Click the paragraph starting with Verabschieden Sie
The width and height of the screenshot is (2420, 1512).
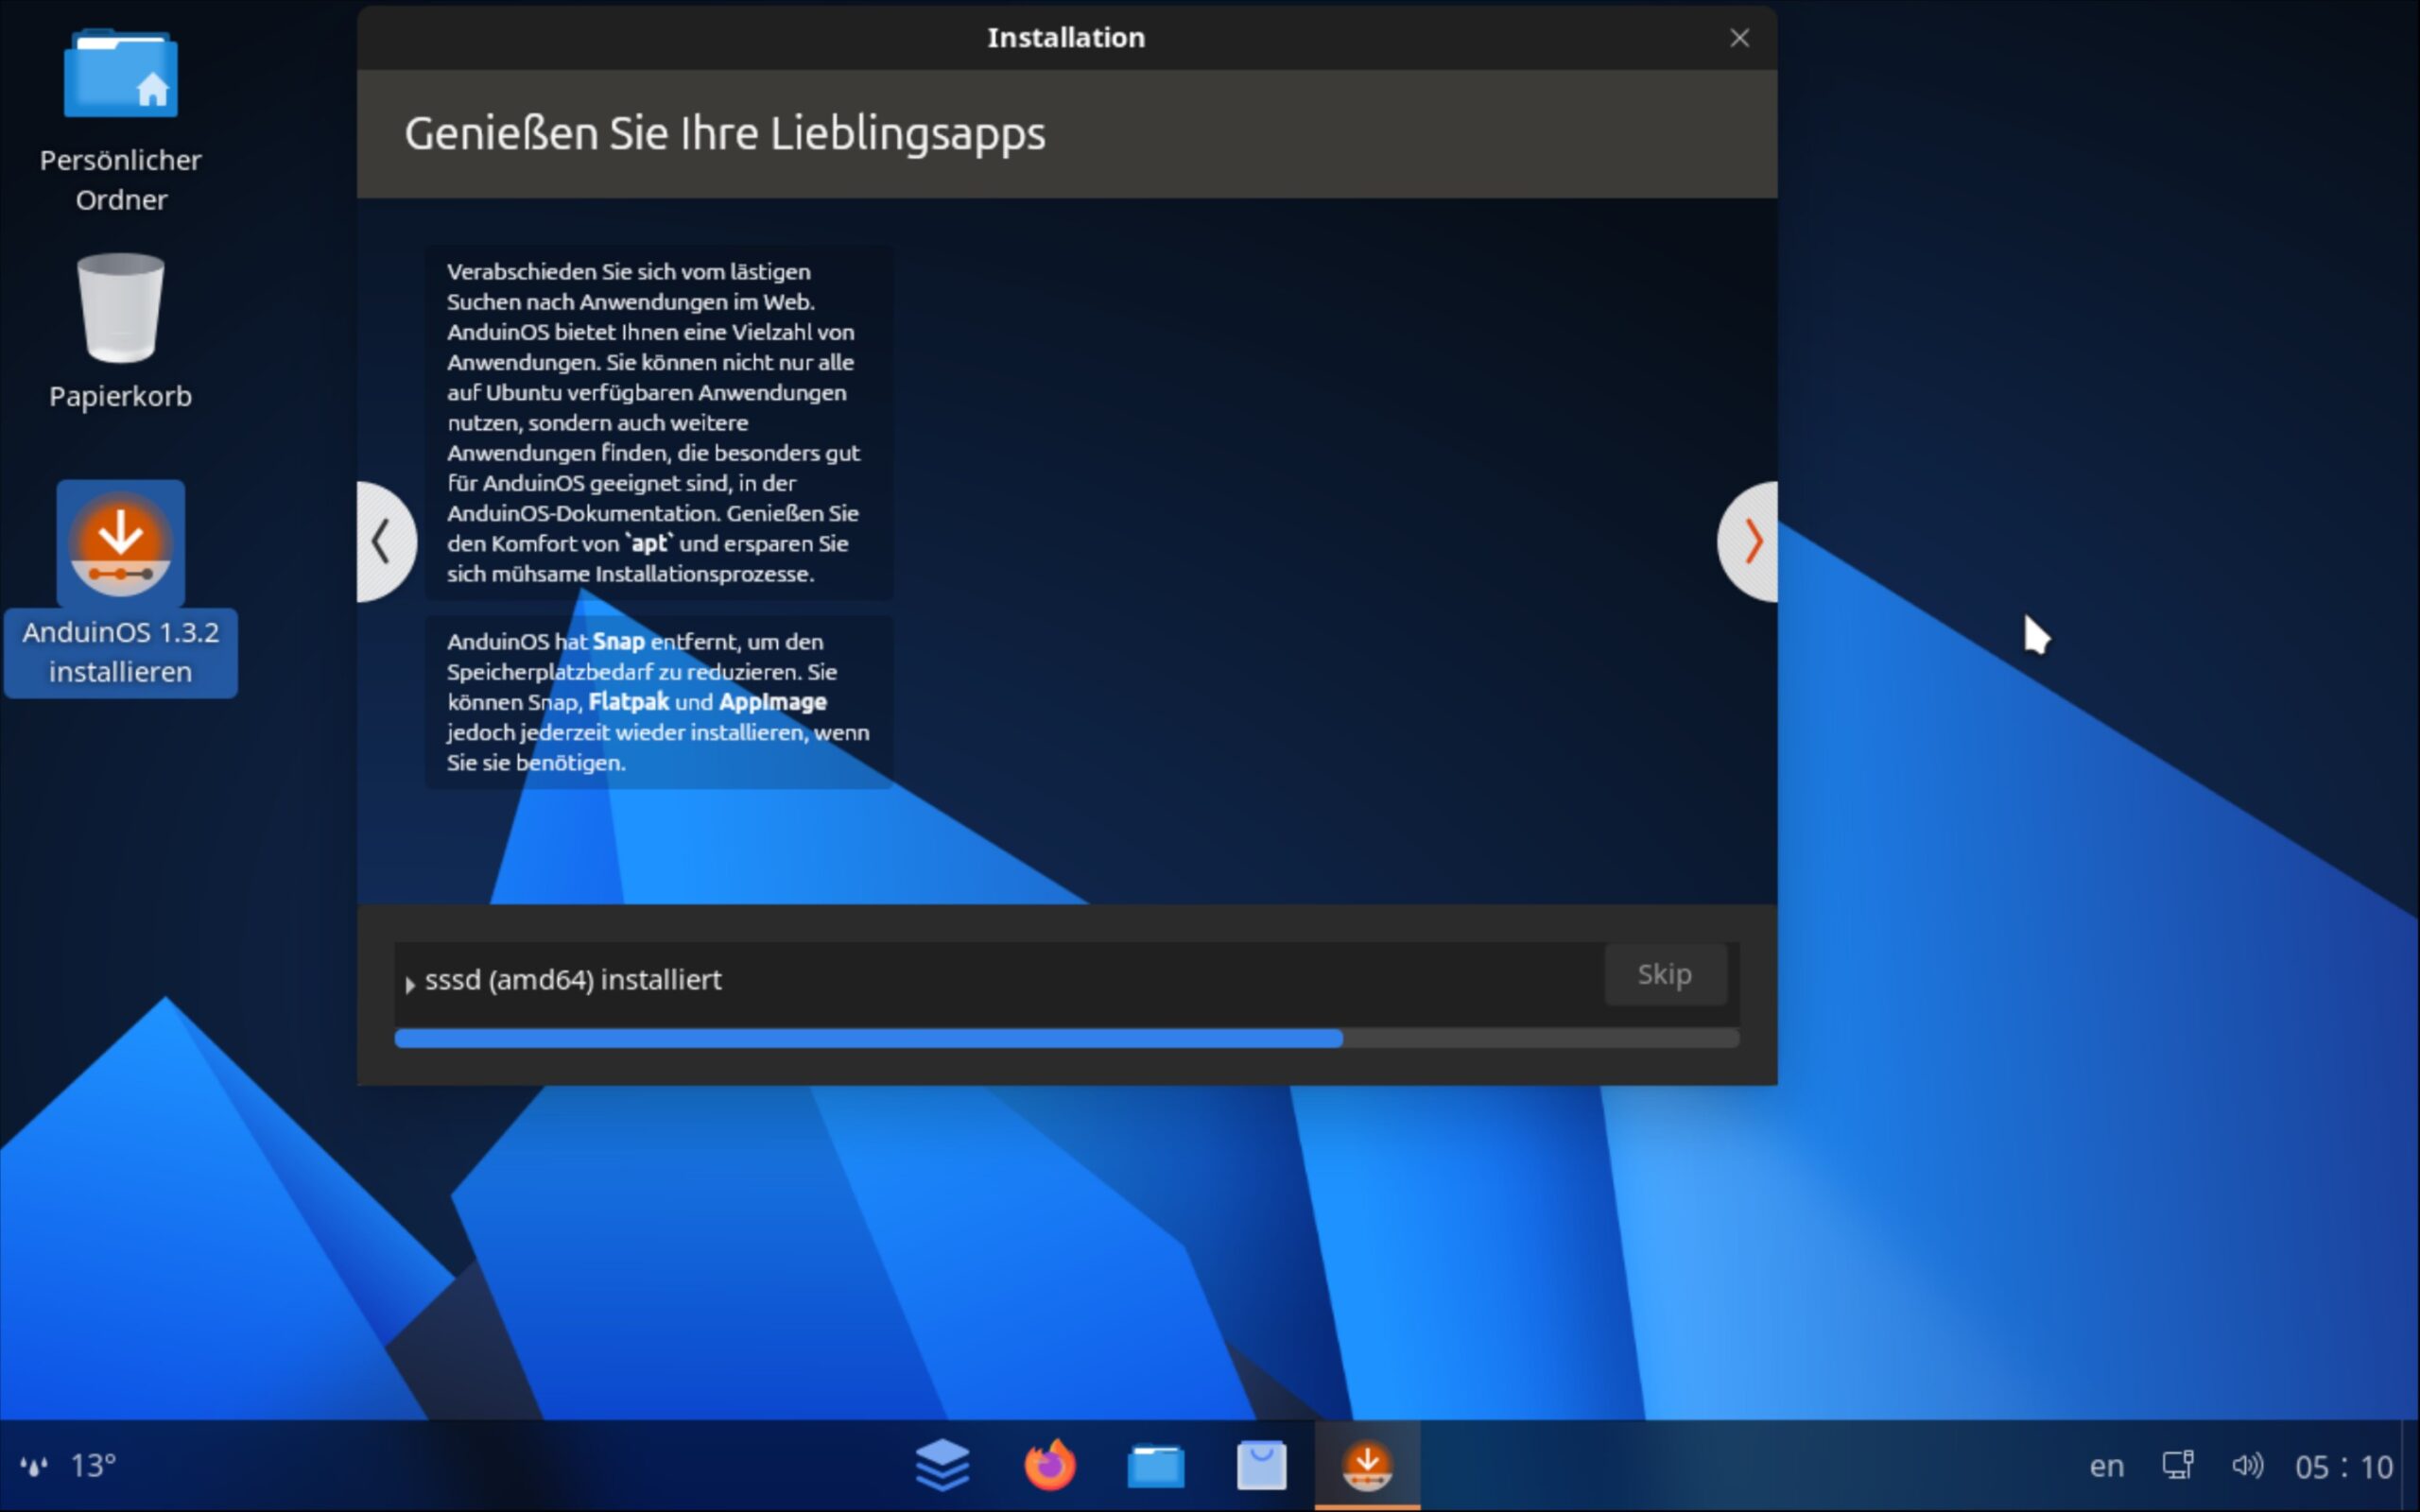click(658, 422)
